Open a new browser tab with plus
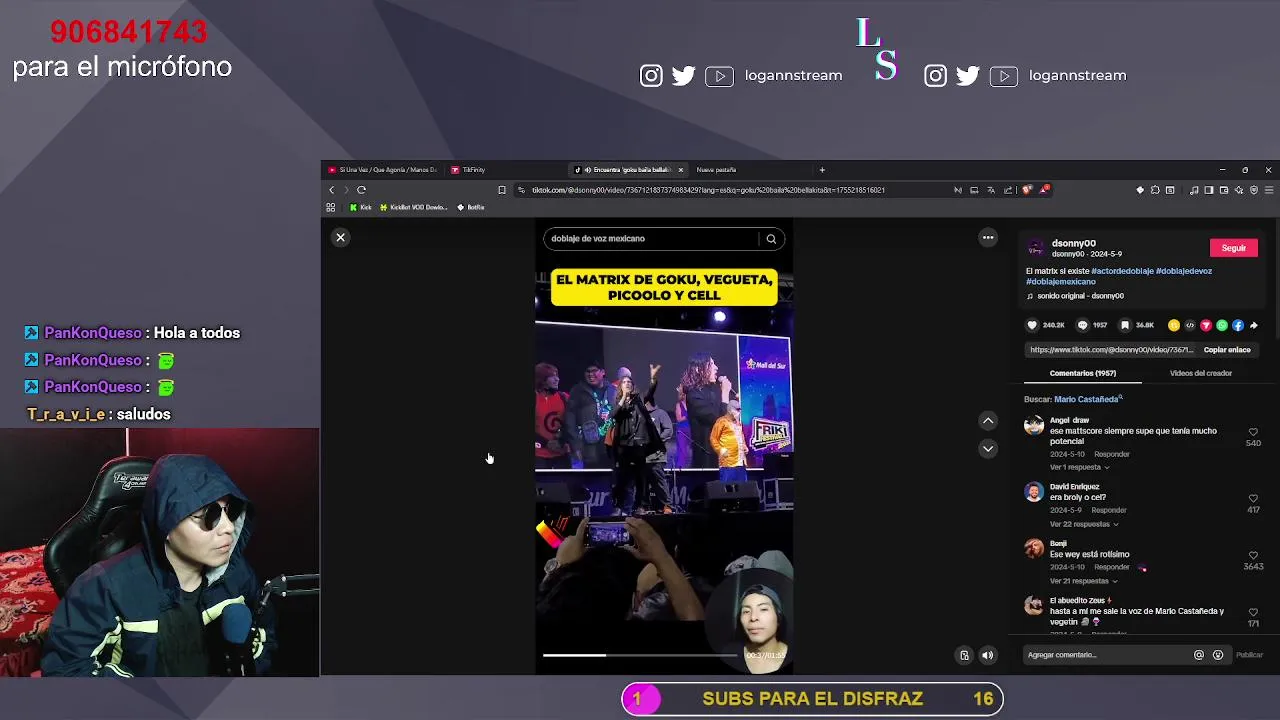Viewport: 1280px width, 720px height. tap(822, 170)
